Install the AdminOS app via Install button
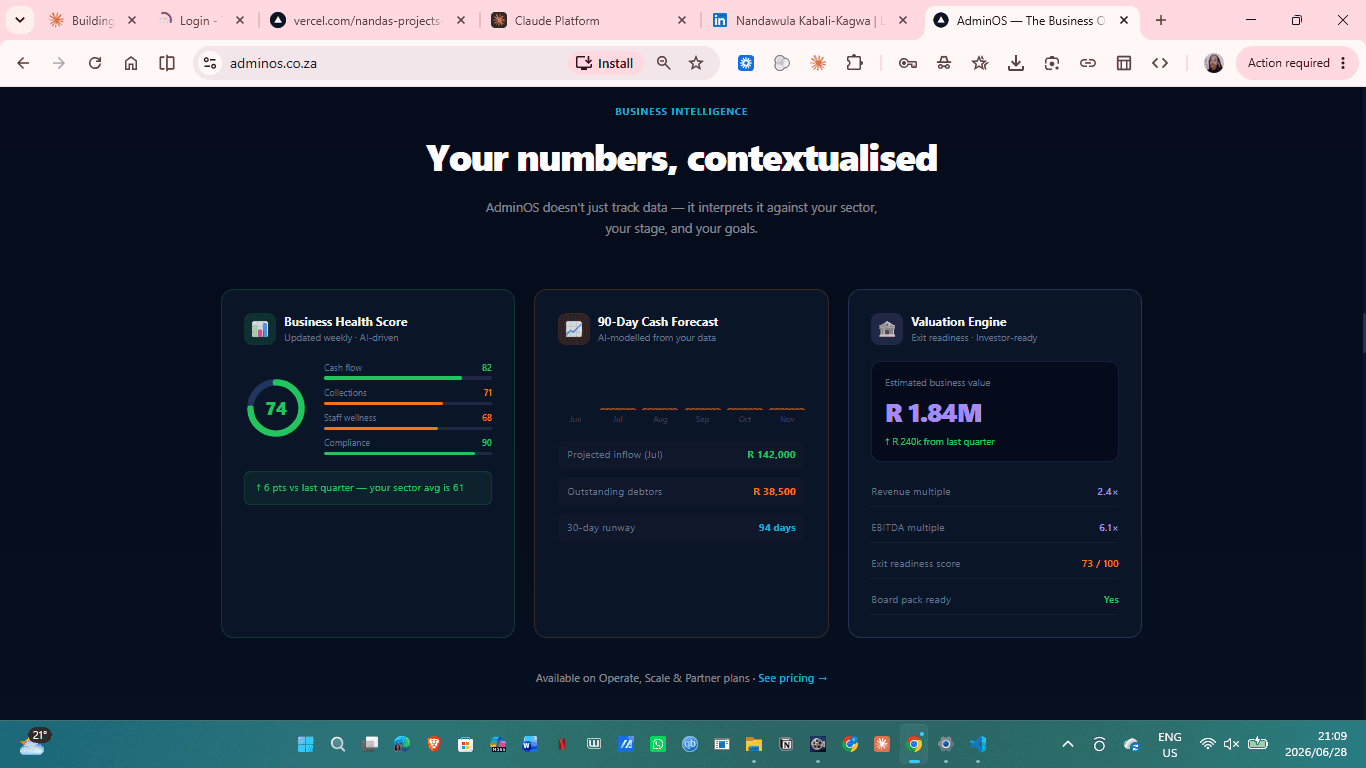The image size is (1366, 768). (605, 63)
